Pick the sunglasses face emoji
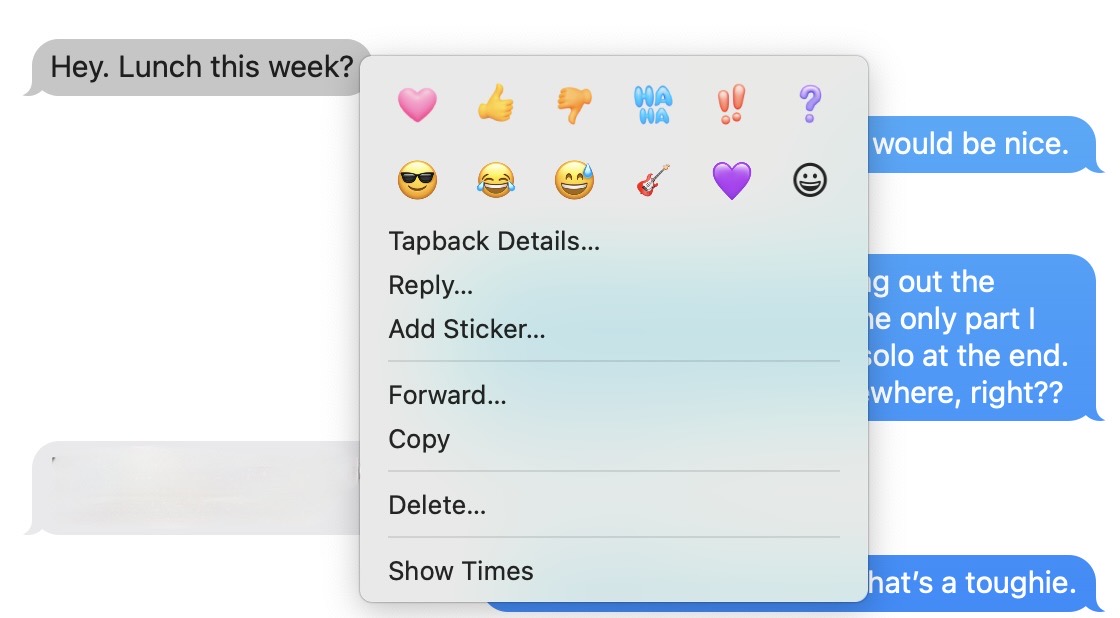The image size is (1120, 618). point(417,182)
